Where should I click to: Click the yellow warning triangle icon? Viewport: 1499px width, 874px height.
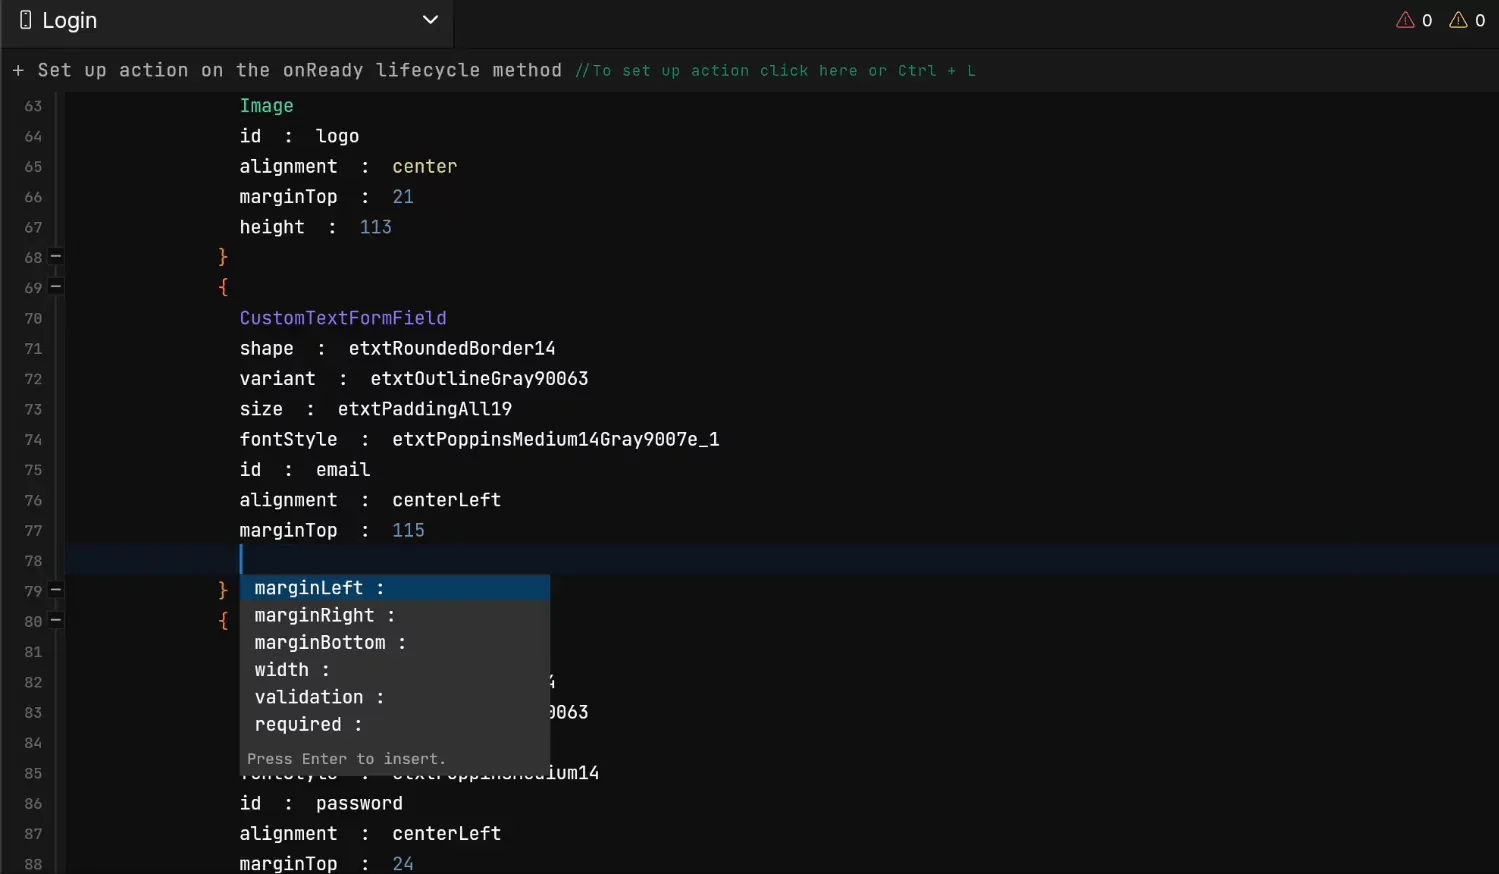[1458, 20]
